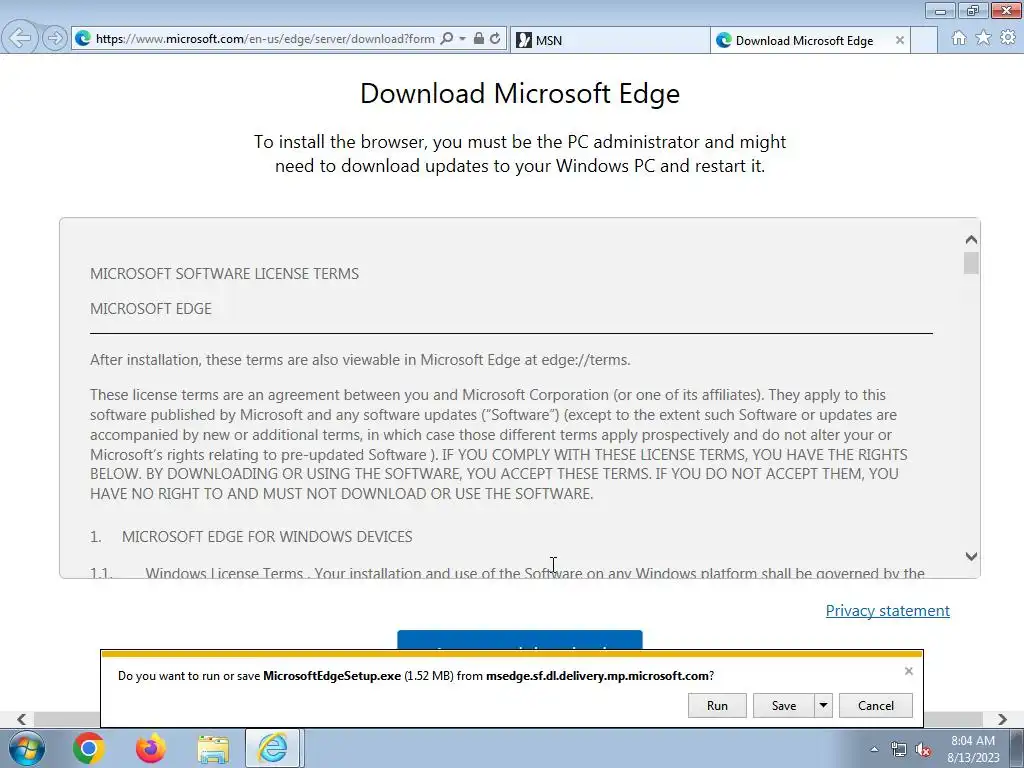Show hidden system tray icons
1024x768 pixels.
pos(874,749)
